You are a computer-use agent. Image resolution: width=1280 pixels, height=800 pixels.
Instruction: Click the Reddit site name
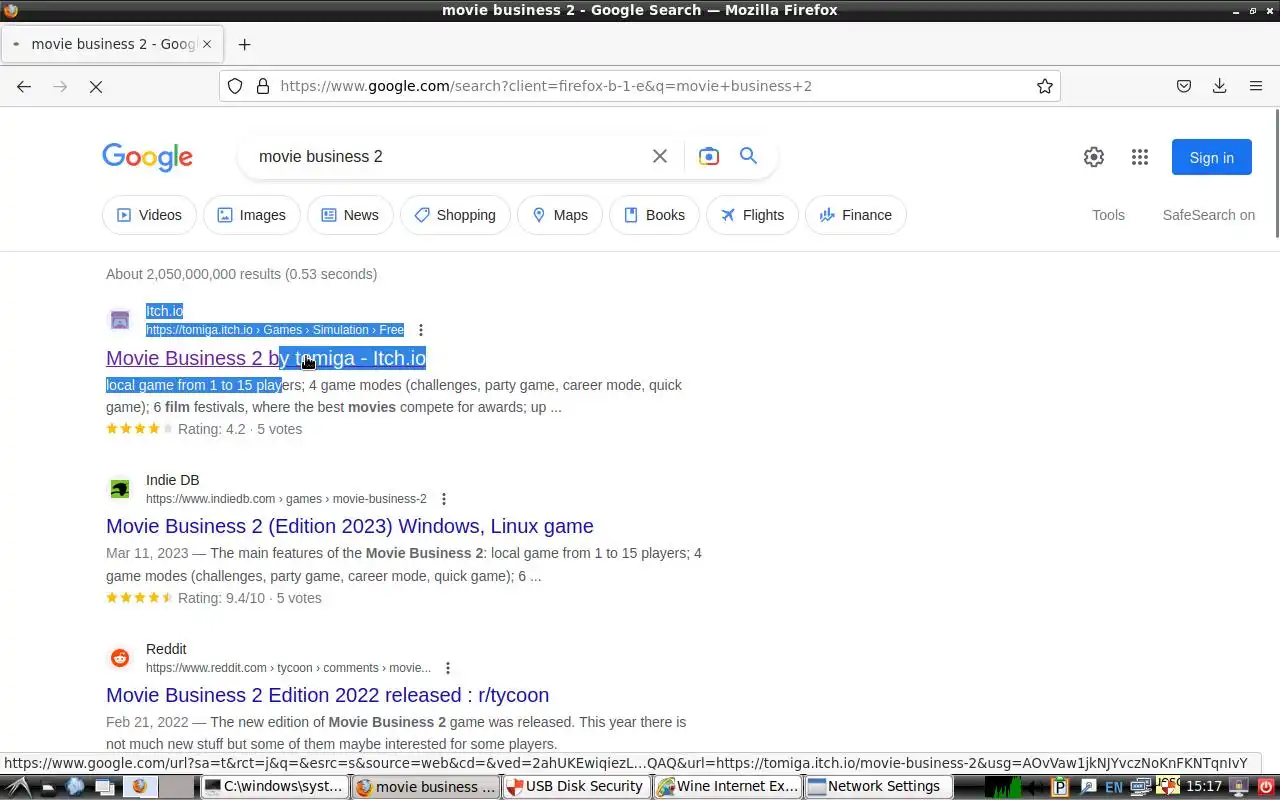click(166, 649)
